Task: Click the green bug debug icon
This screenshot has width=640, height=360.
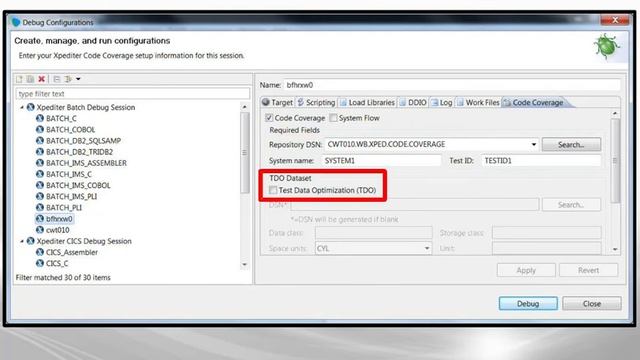Action: [607, 47]
